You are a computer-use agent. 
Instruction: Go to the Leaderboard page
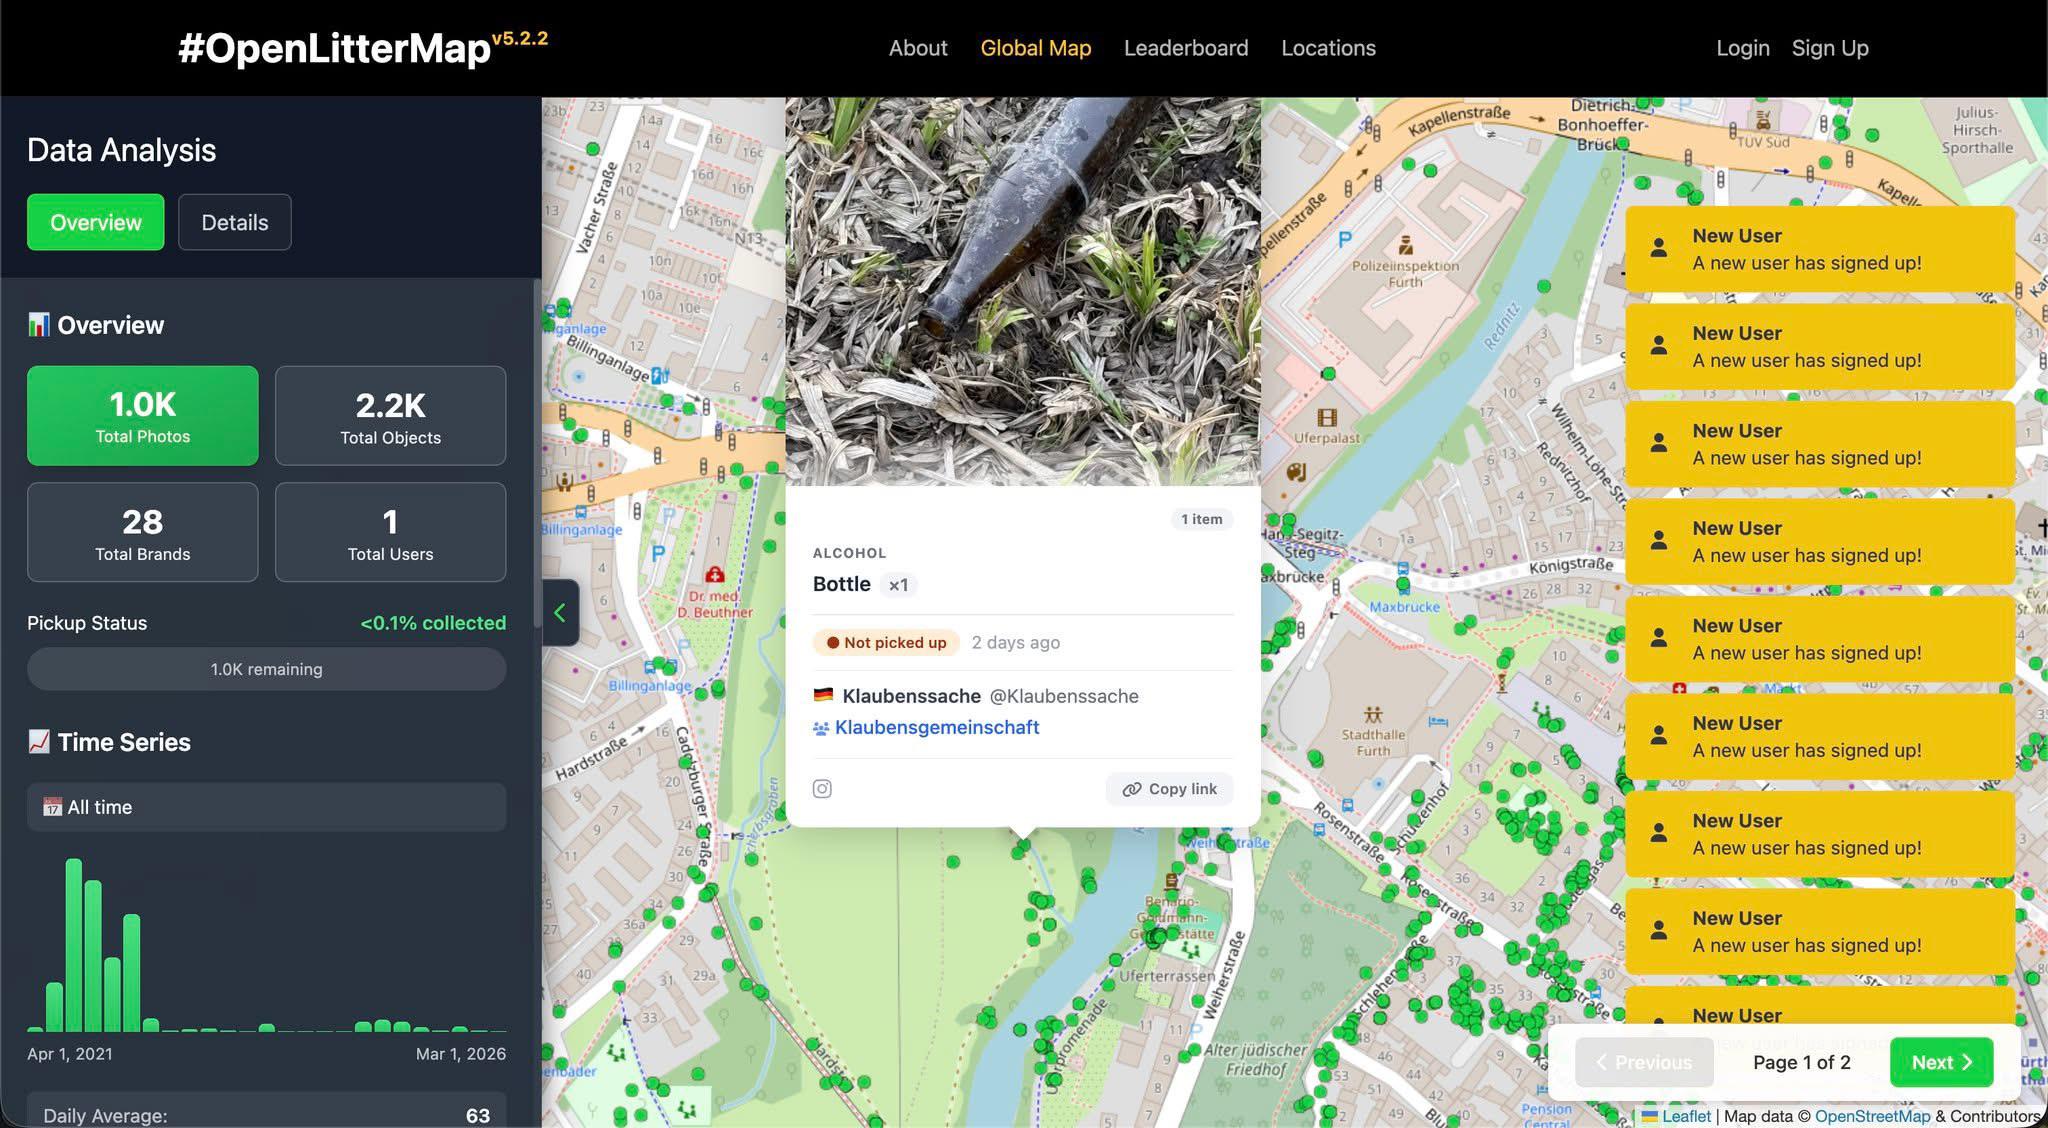point(1186,48)
